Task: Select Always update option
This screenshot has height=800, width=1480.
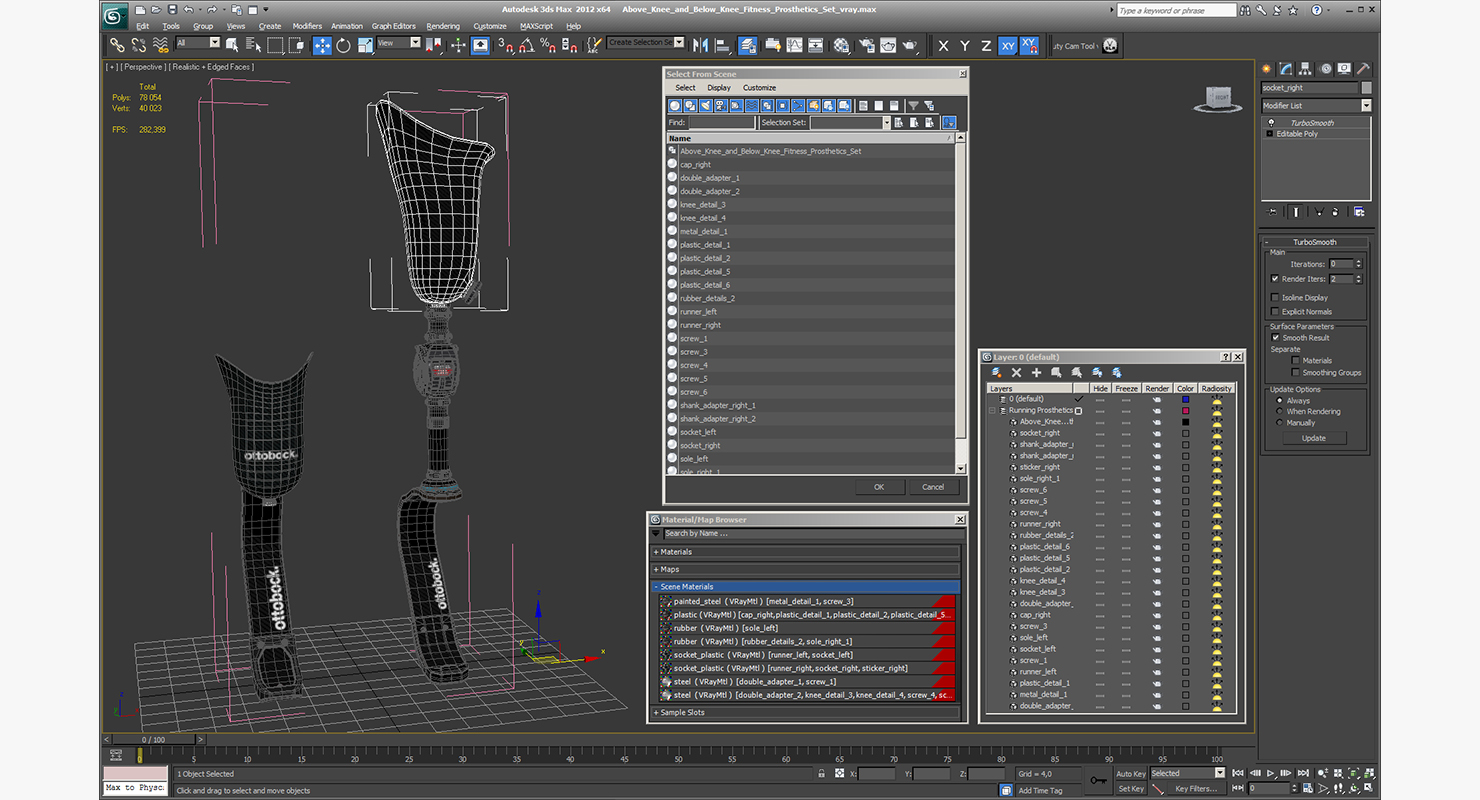Action: click(1279, 400)
